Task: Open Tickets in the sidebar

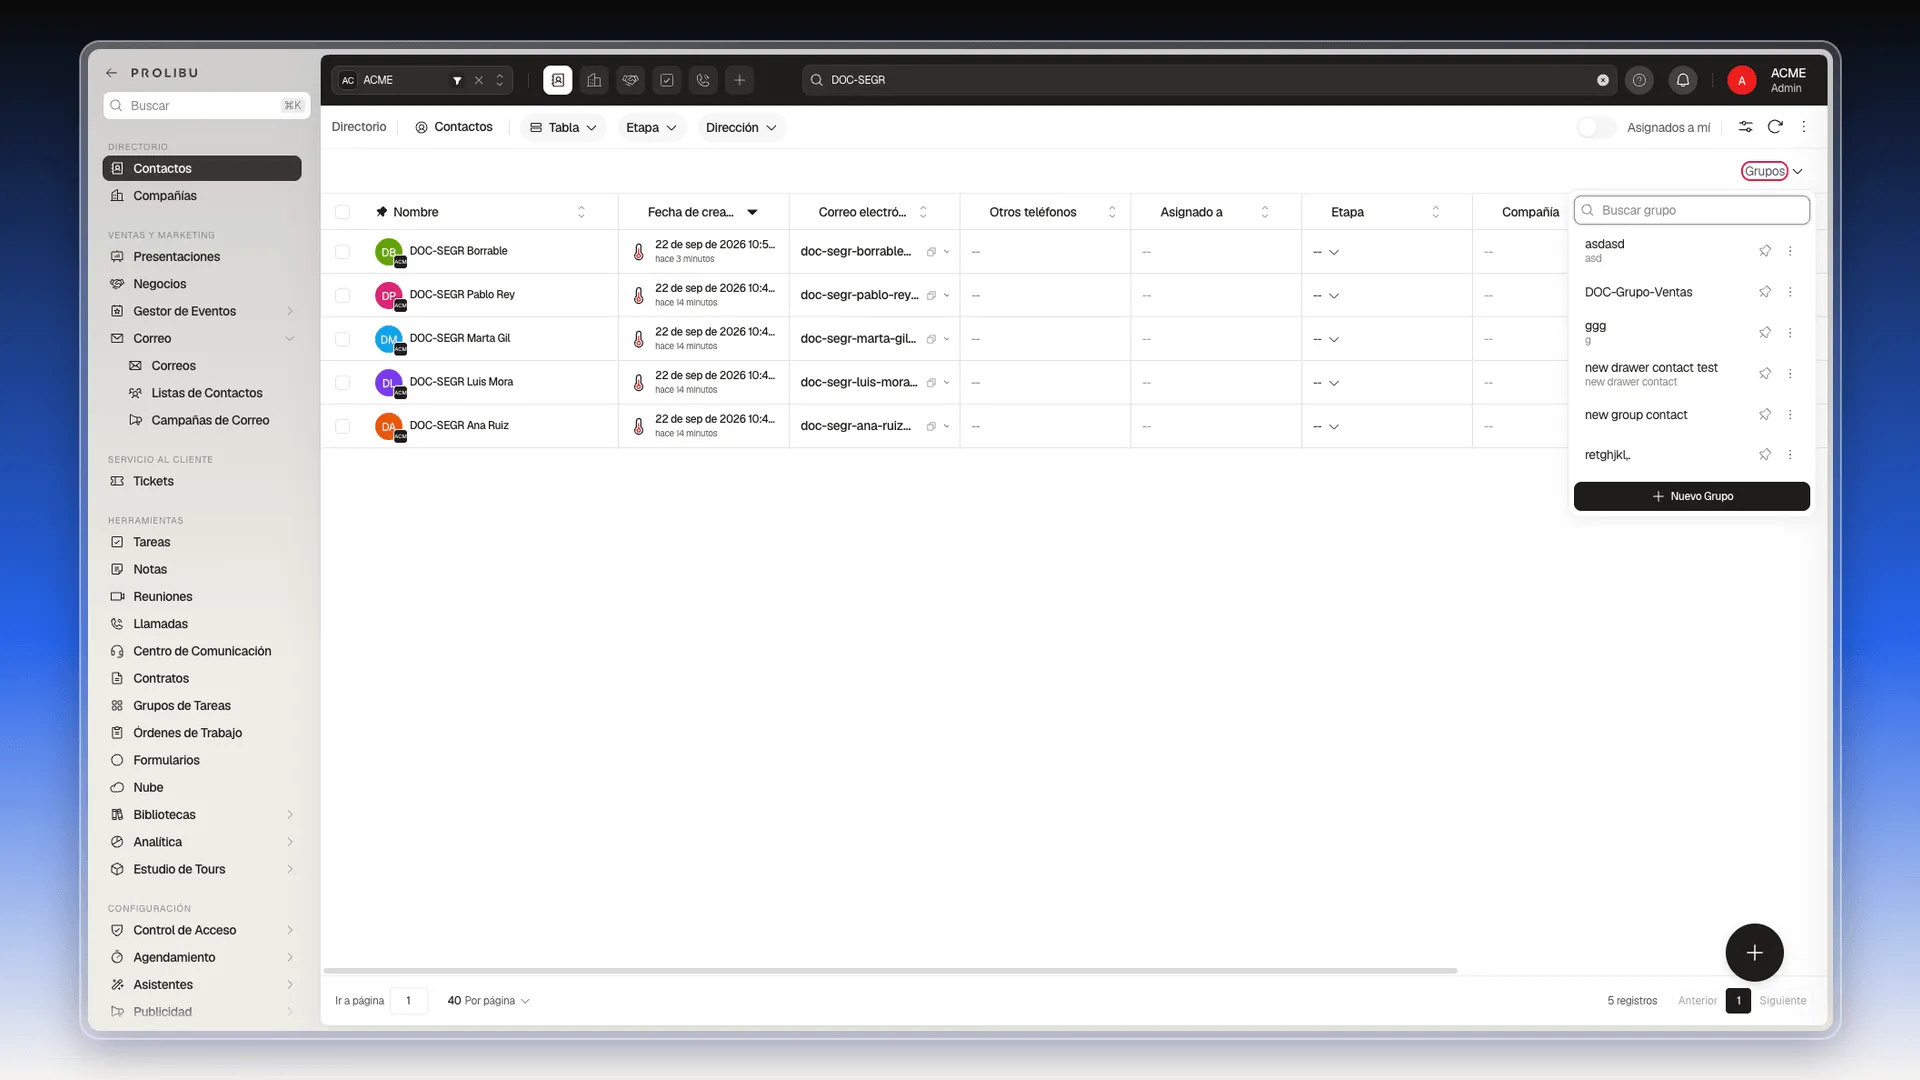Action: [x=202, y=481]
